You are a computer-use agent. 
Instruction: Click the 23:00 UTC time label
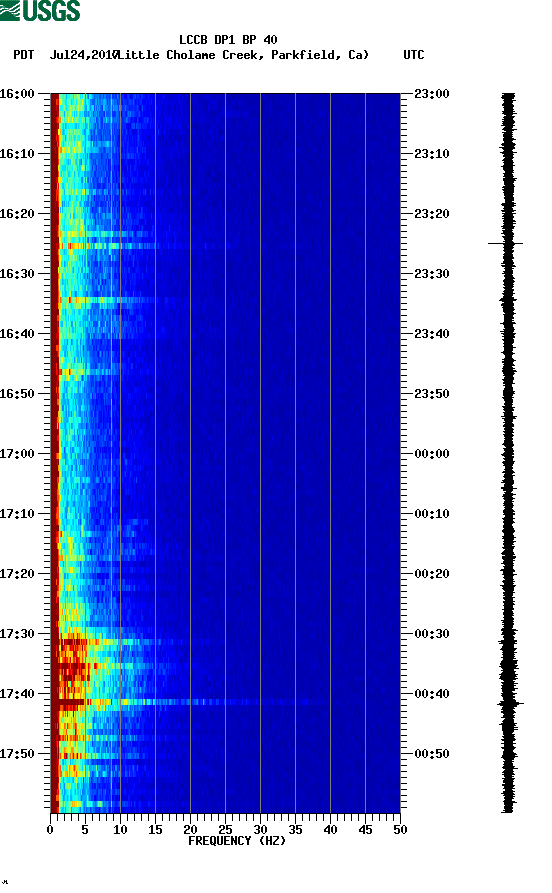(x=432, y=93)
